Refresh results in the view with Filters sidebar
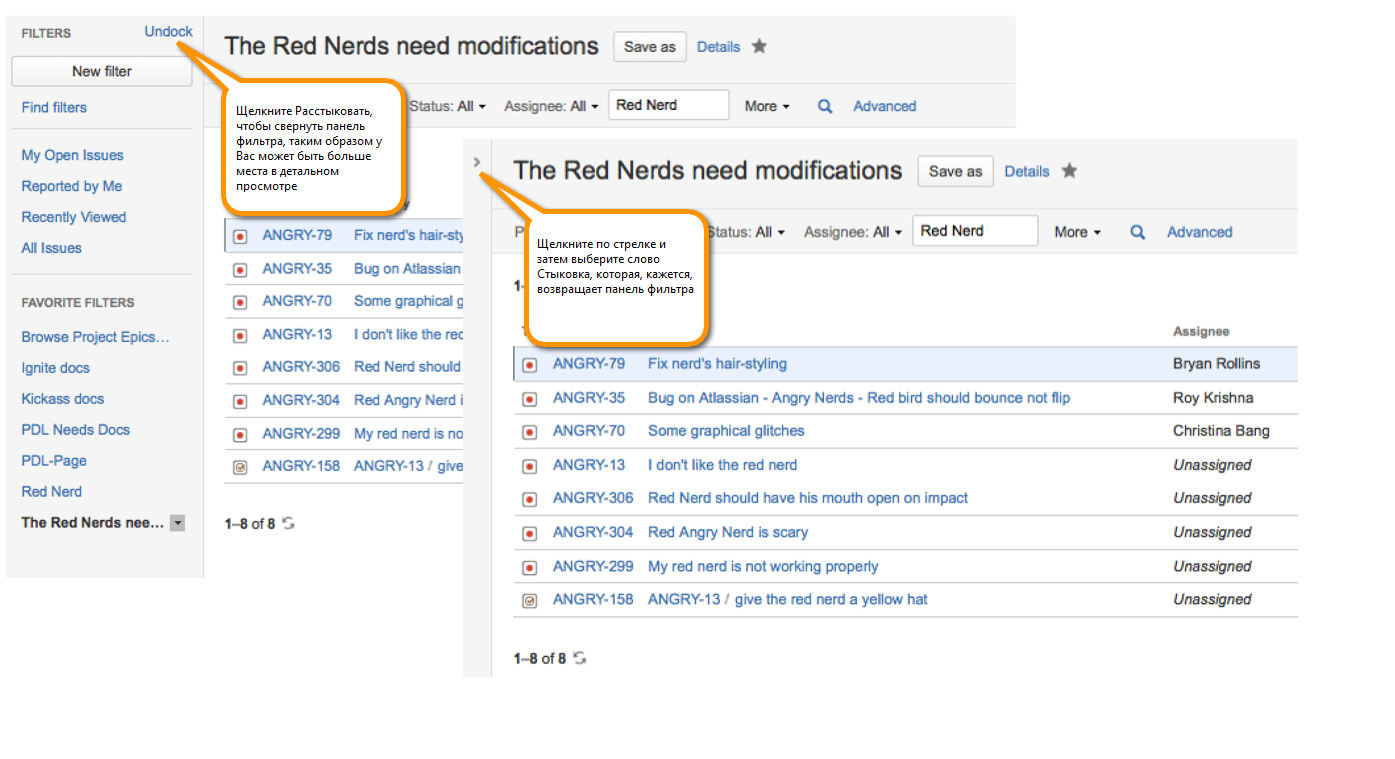Image resolution: width=1395 pixels, height=759 pixels. pyautogui.click(x=288, y=524)
